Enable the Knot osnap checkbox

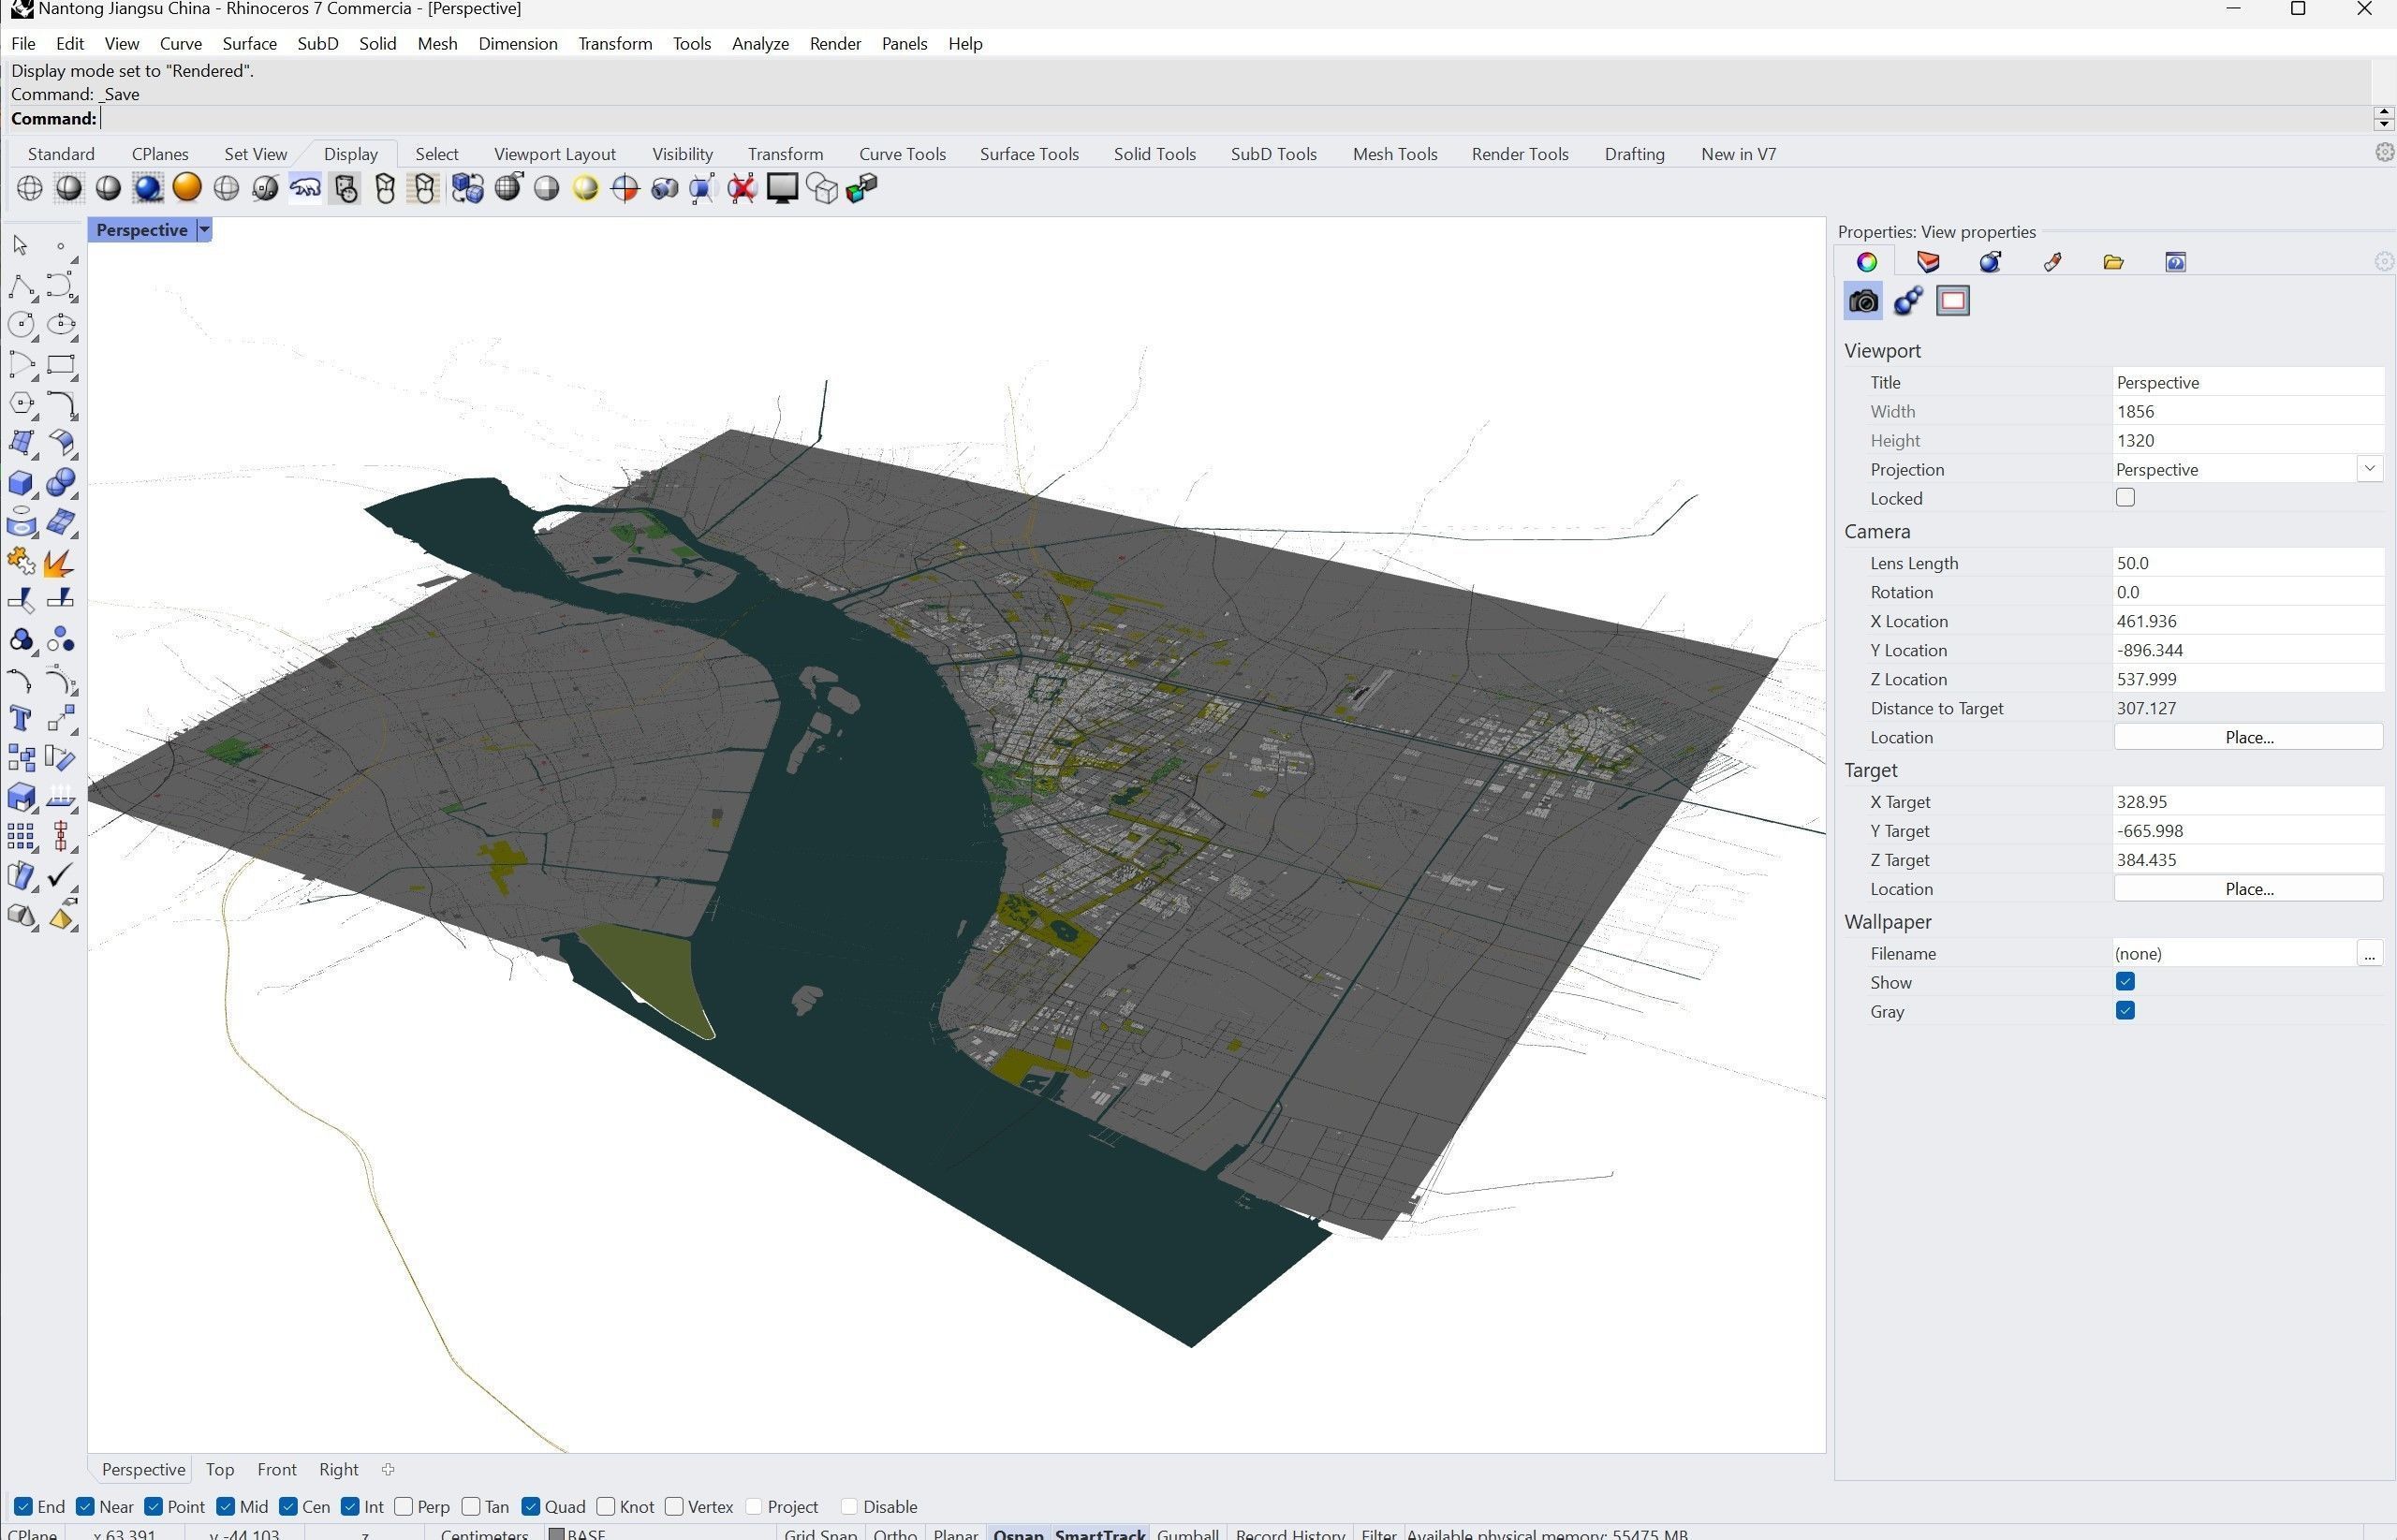(x=606, y=1506)
